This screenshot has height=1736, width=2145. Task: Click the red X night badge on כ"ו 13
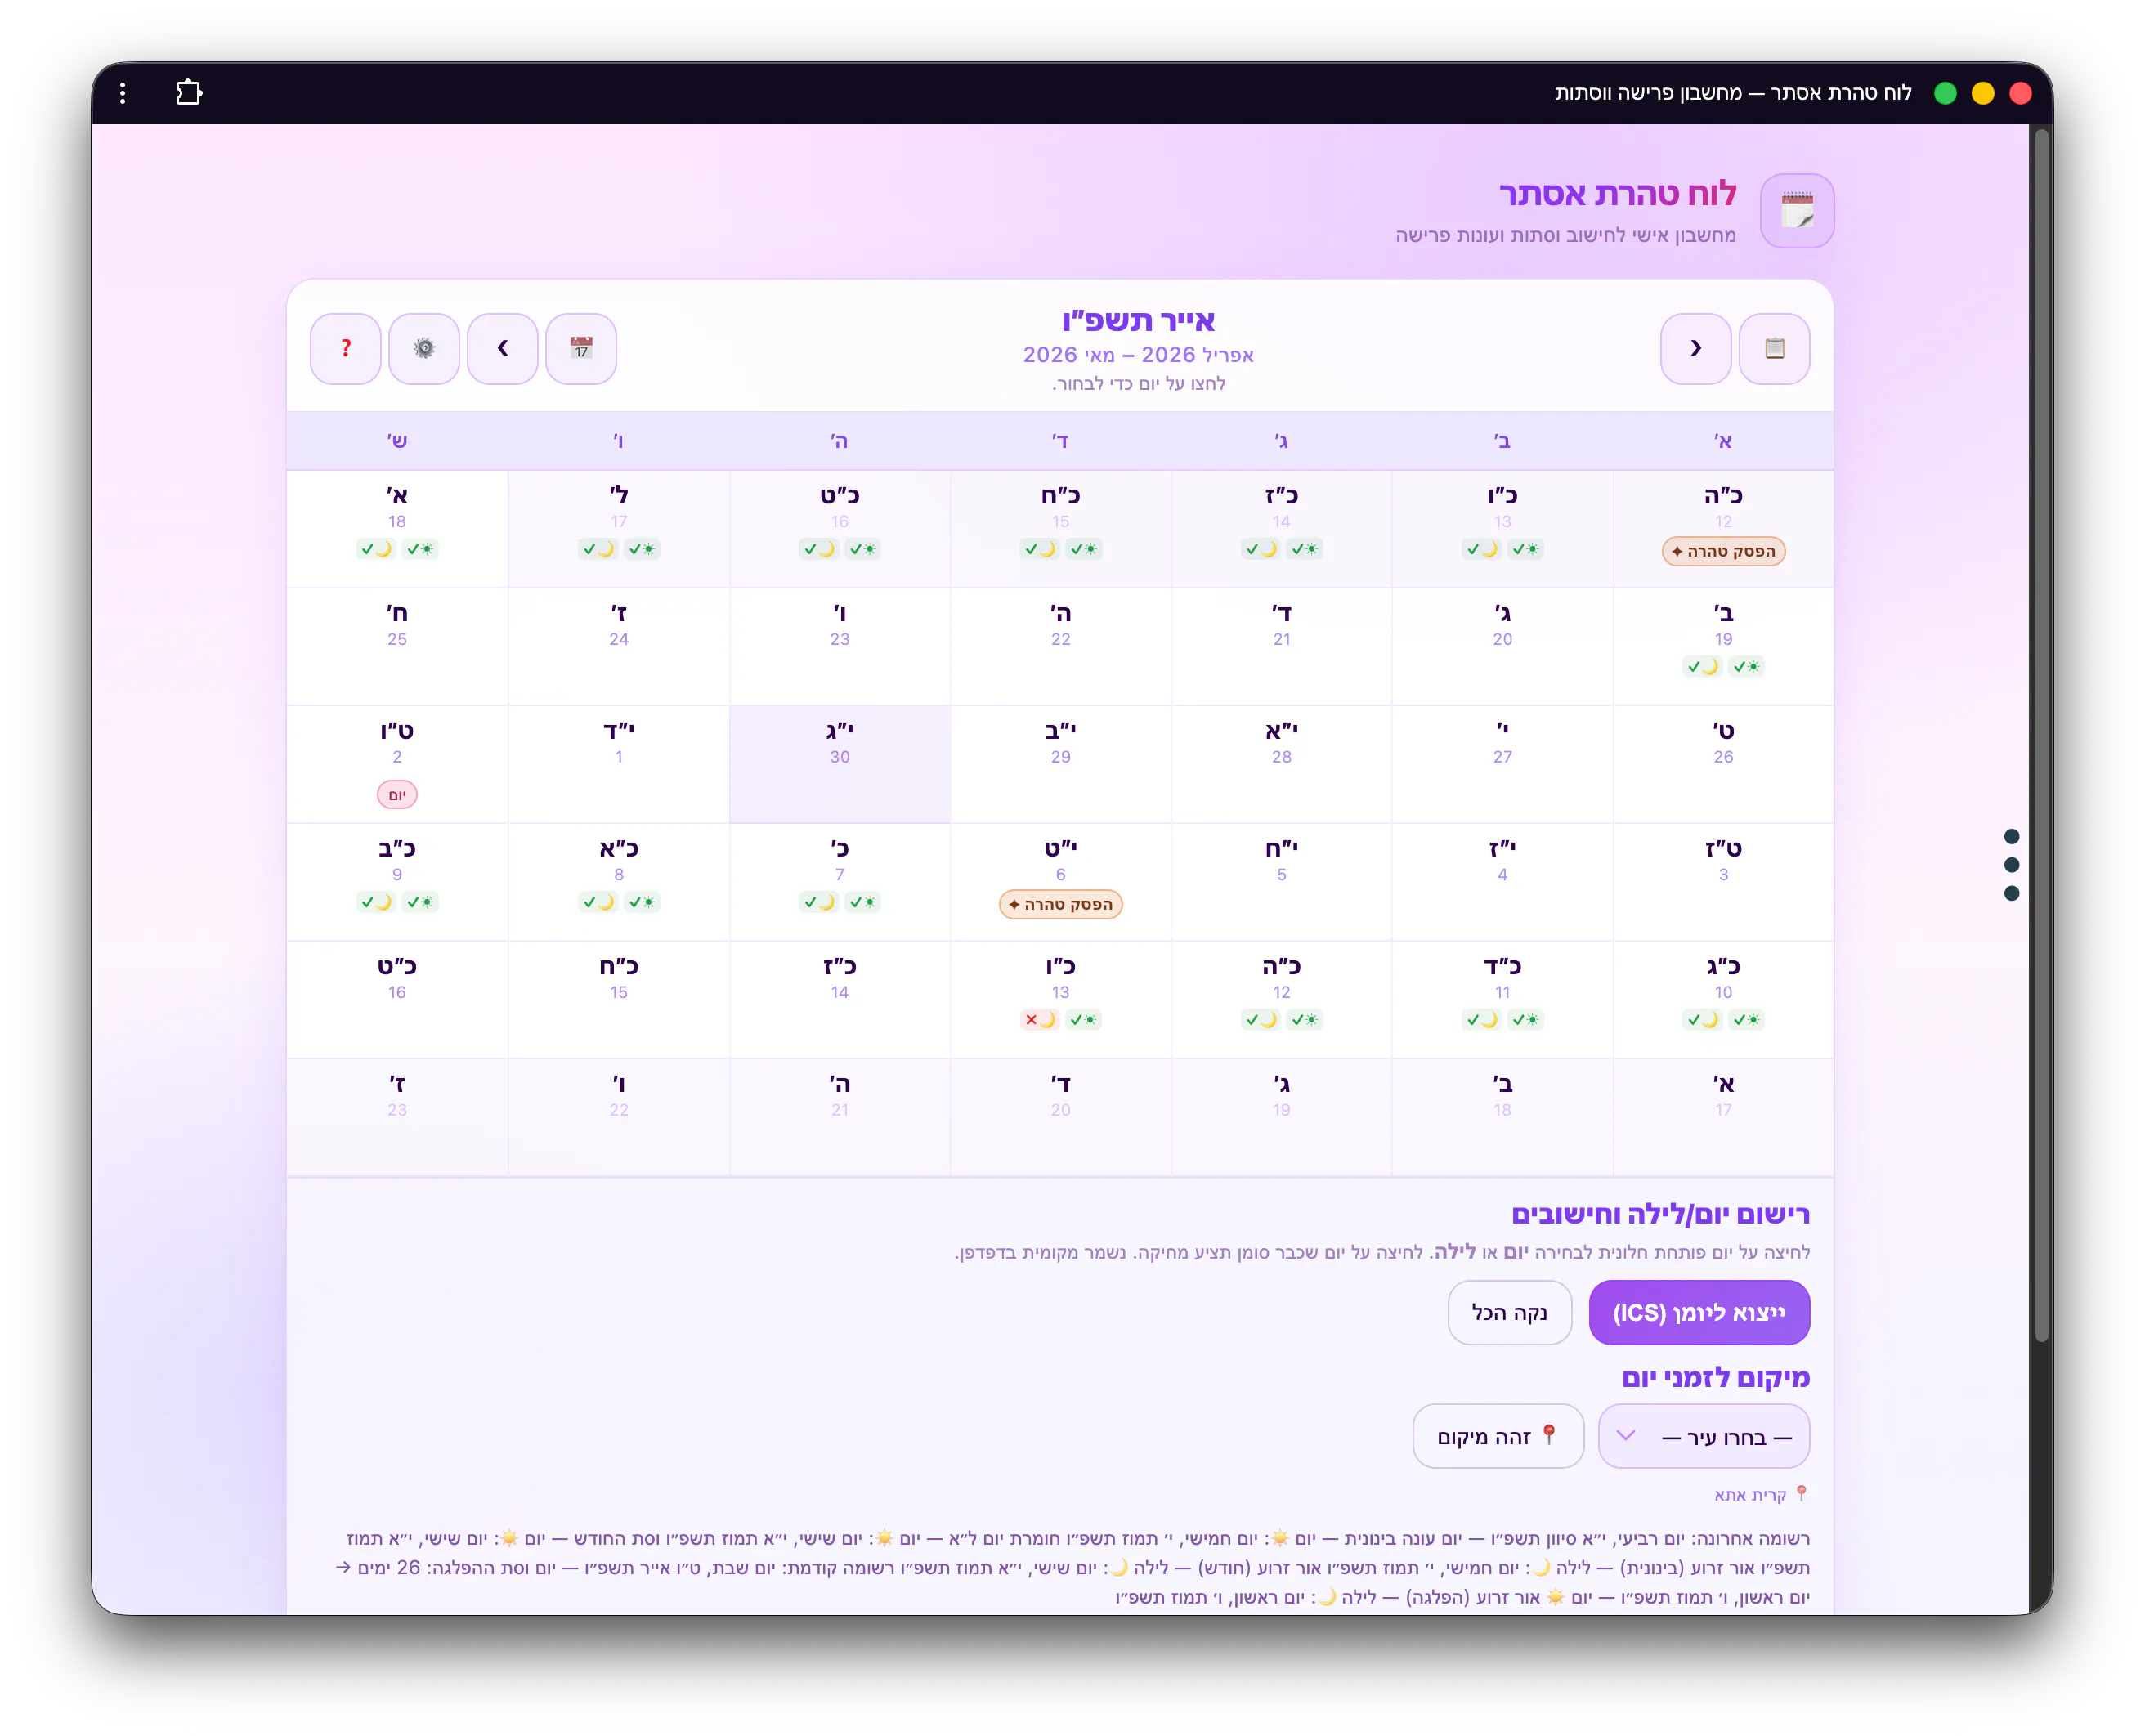point(1040,1019)
